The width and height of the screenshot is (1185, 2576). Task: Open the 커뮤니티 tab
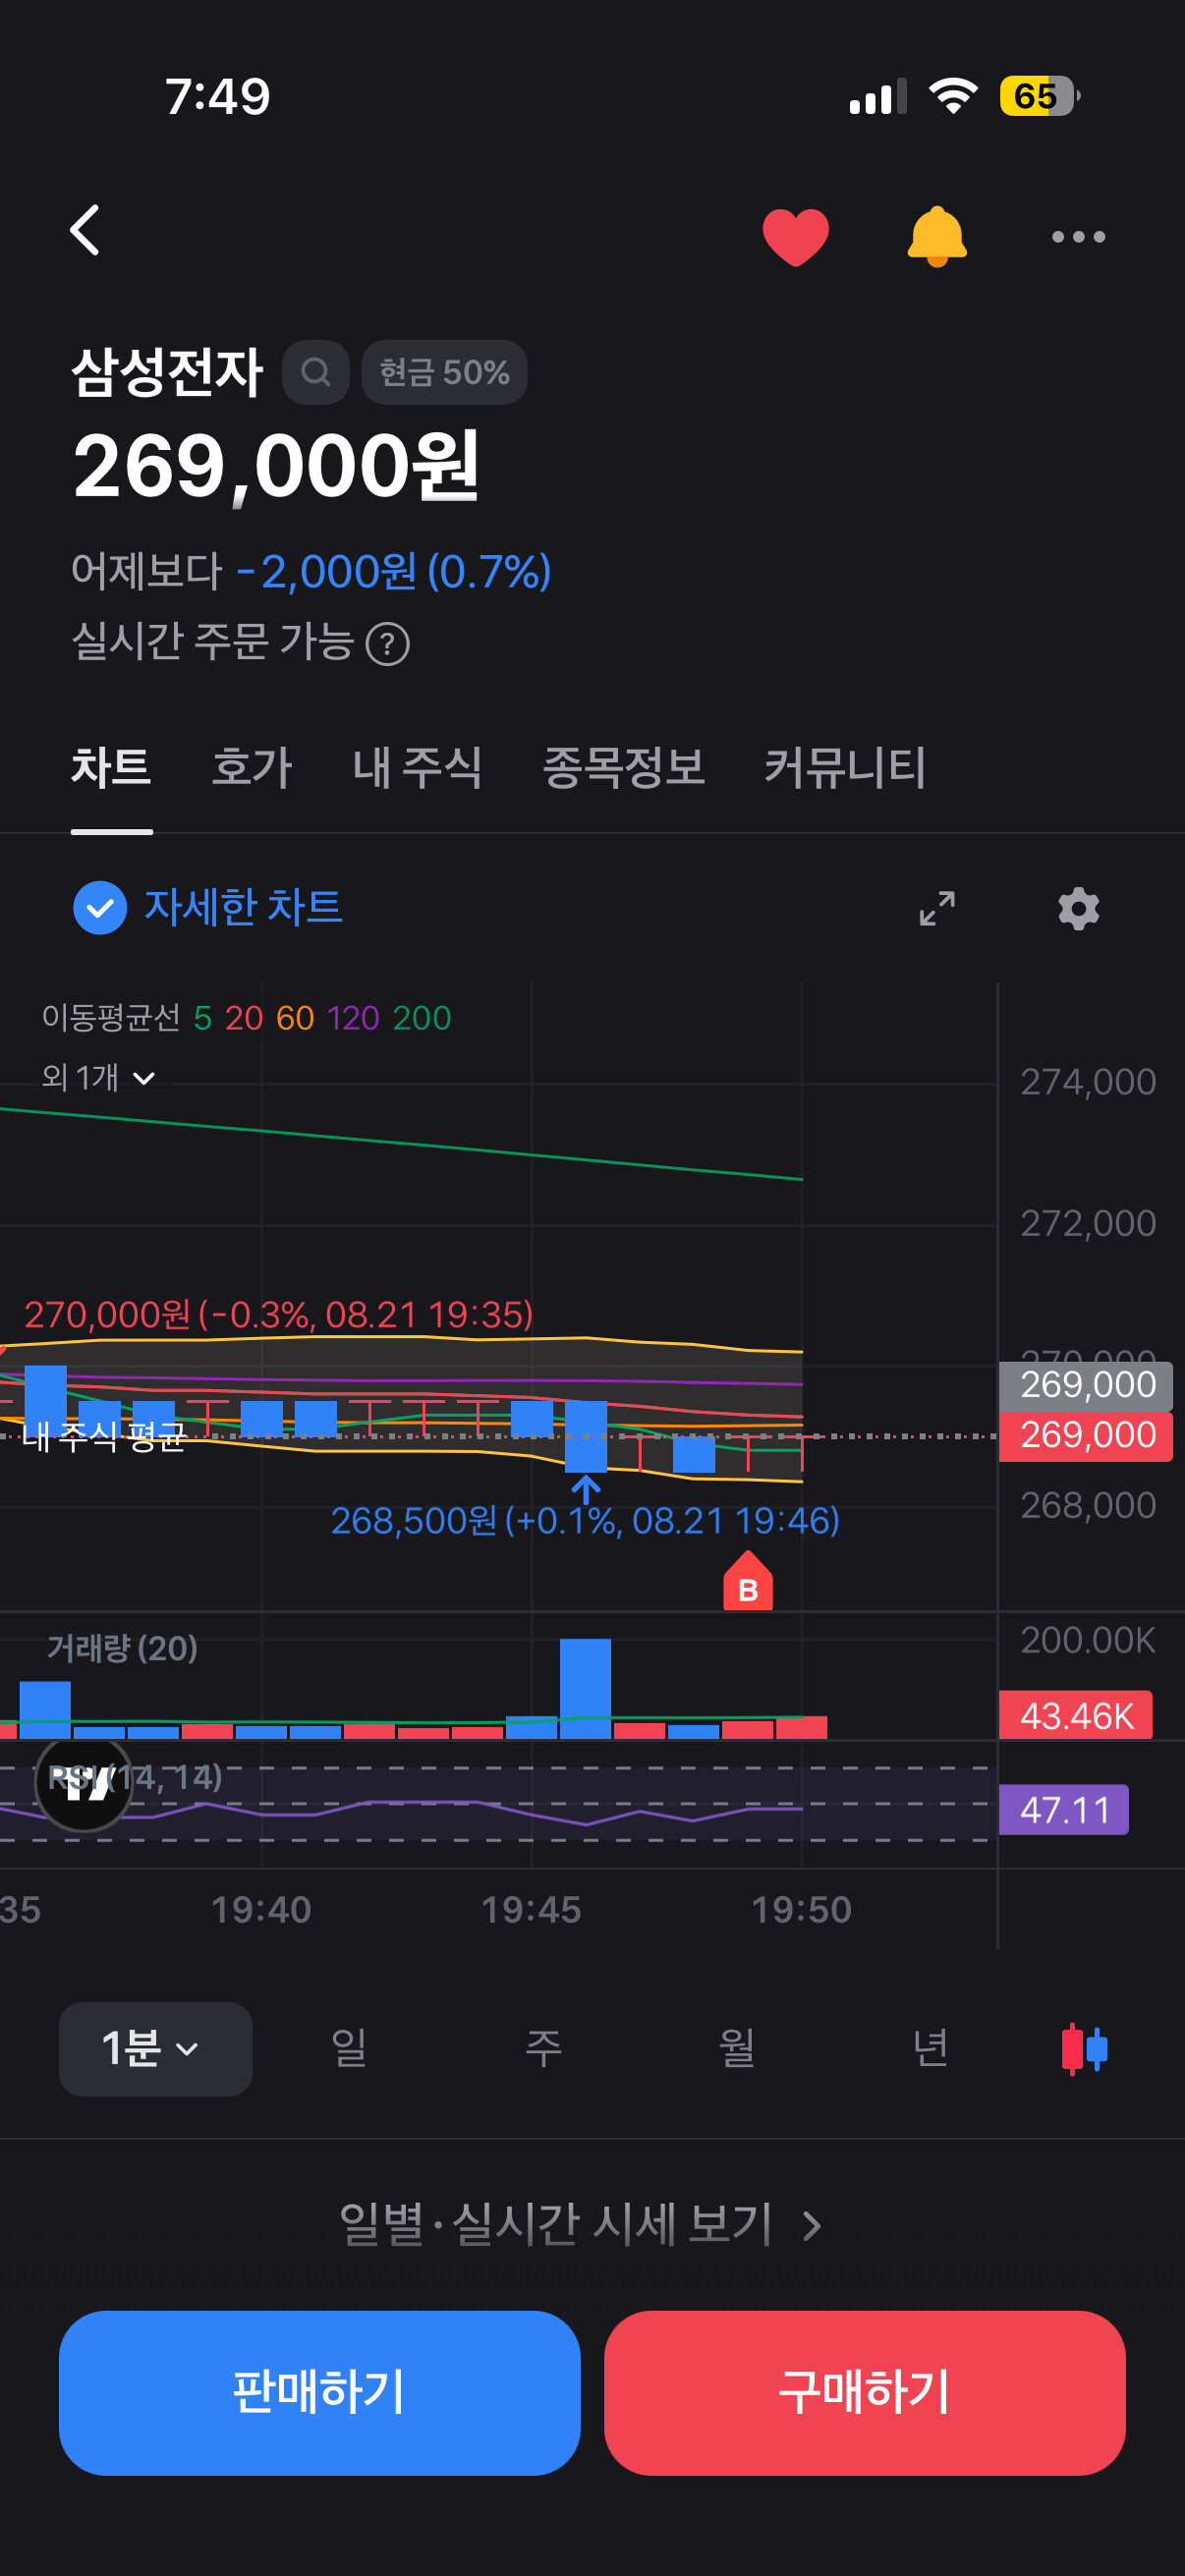pos(845,768)
